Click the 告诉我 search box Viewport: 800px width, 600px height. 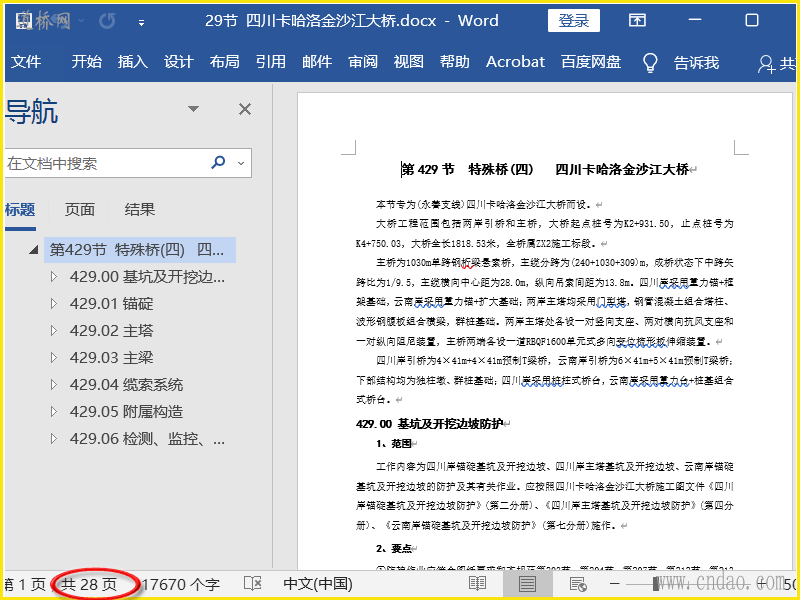tap(696, 63)
